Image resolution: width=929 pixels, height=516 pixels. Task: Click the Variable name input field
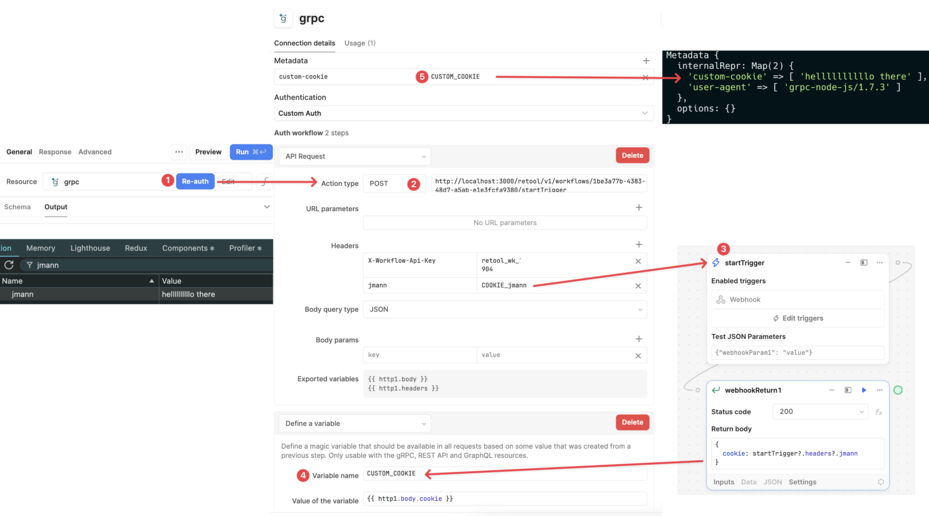click(505, 474)
